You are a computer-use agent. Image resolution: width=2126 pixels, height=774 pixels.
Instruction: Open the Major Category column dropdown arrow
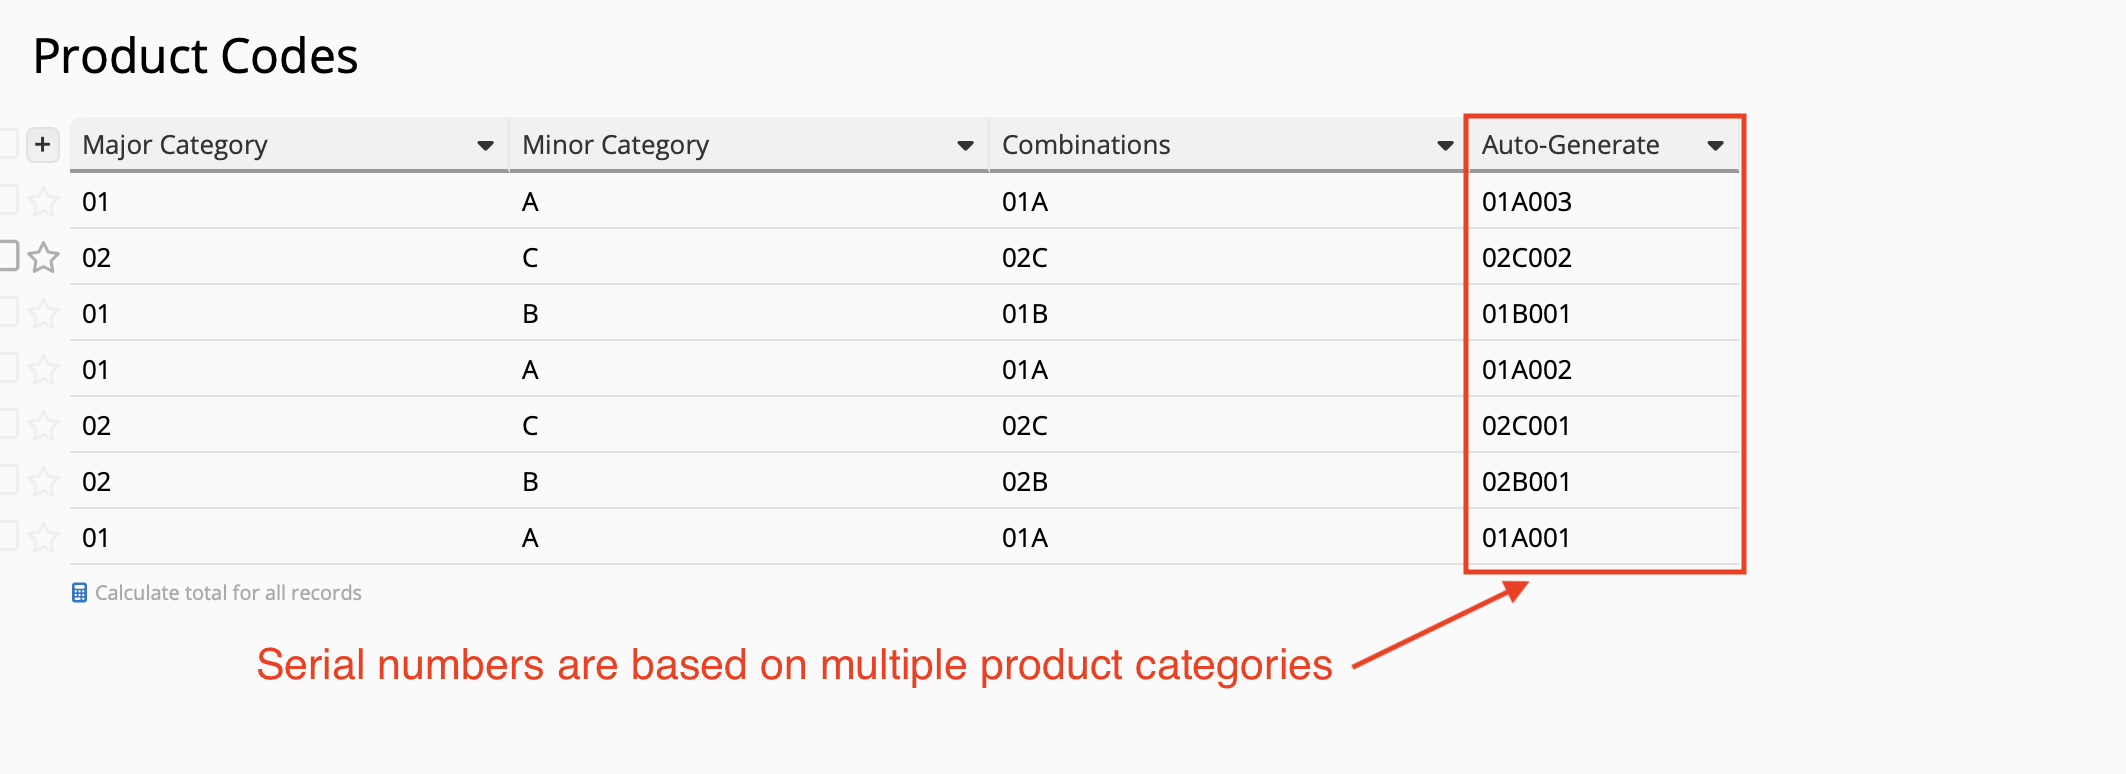485,146
